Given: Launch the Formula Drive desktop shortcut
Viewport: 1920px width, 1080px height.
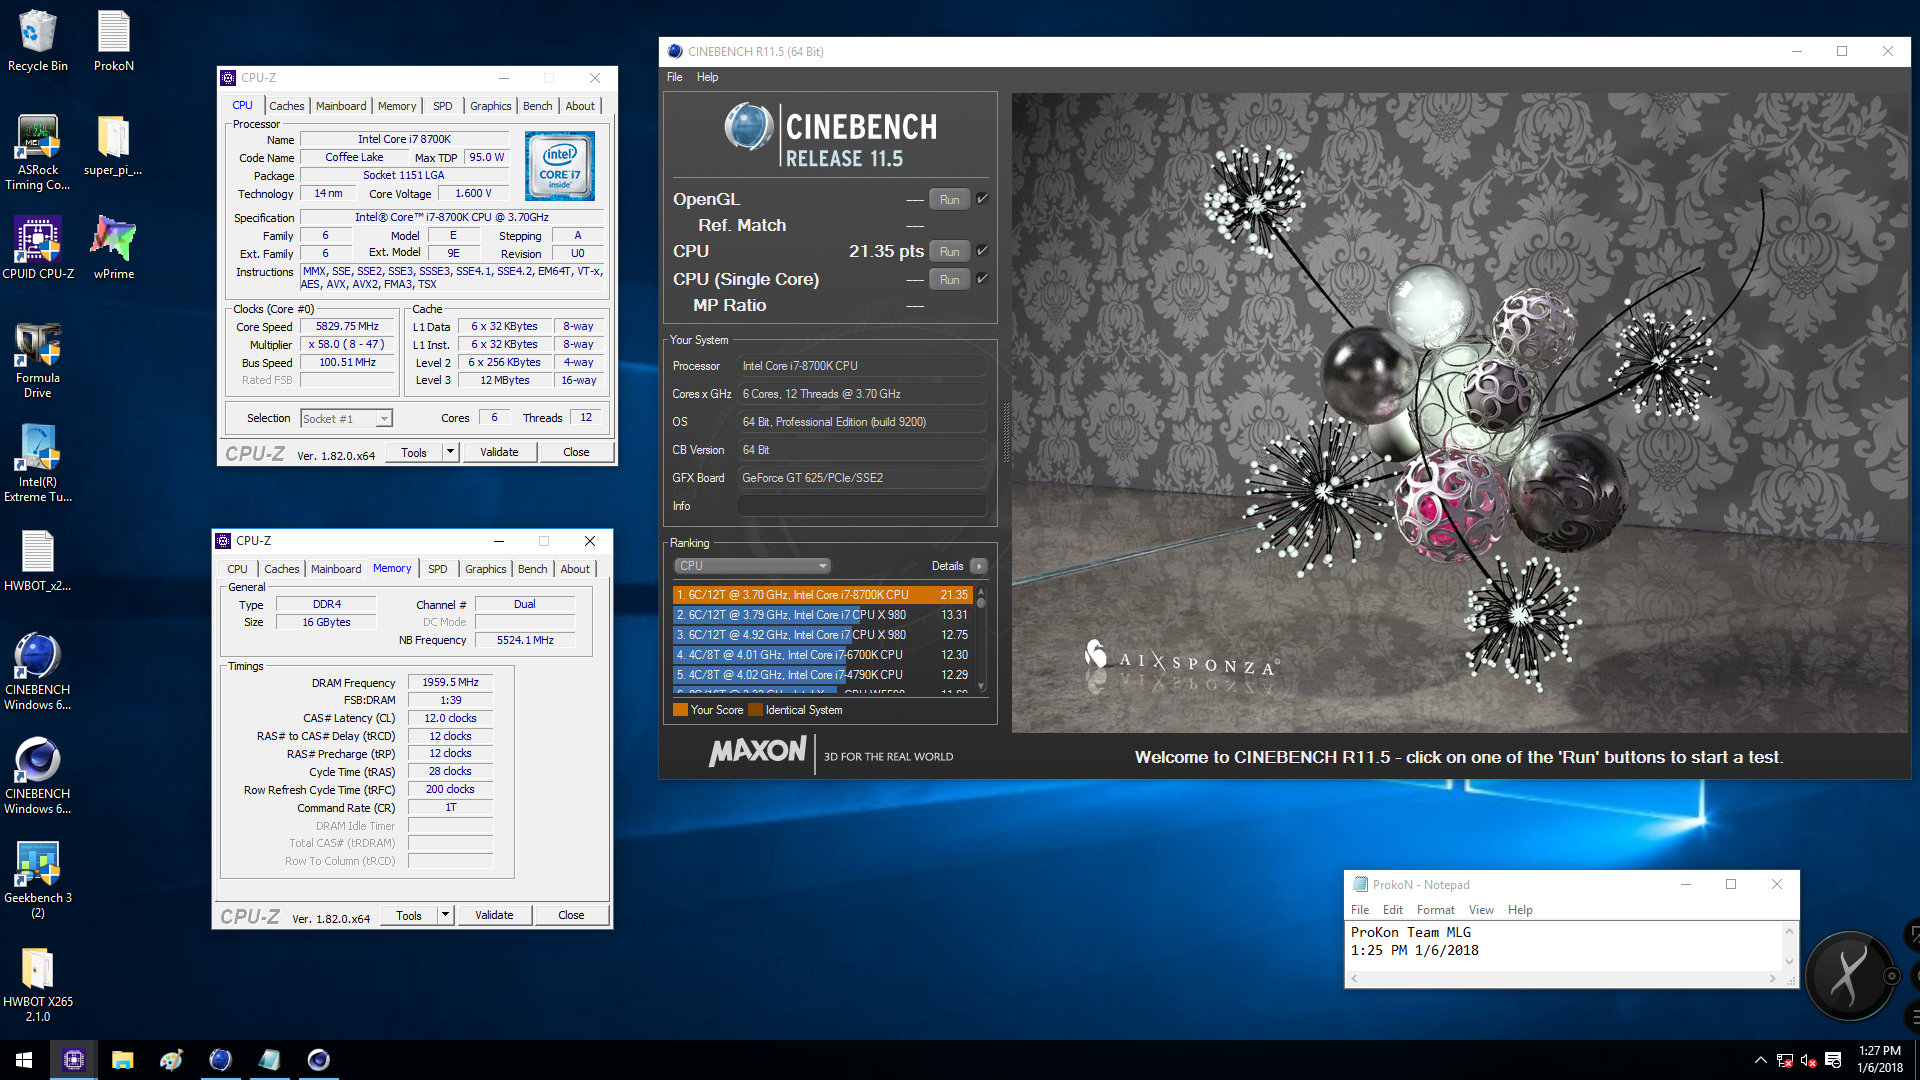Looking at the screenshot, I should click(37, 360).
